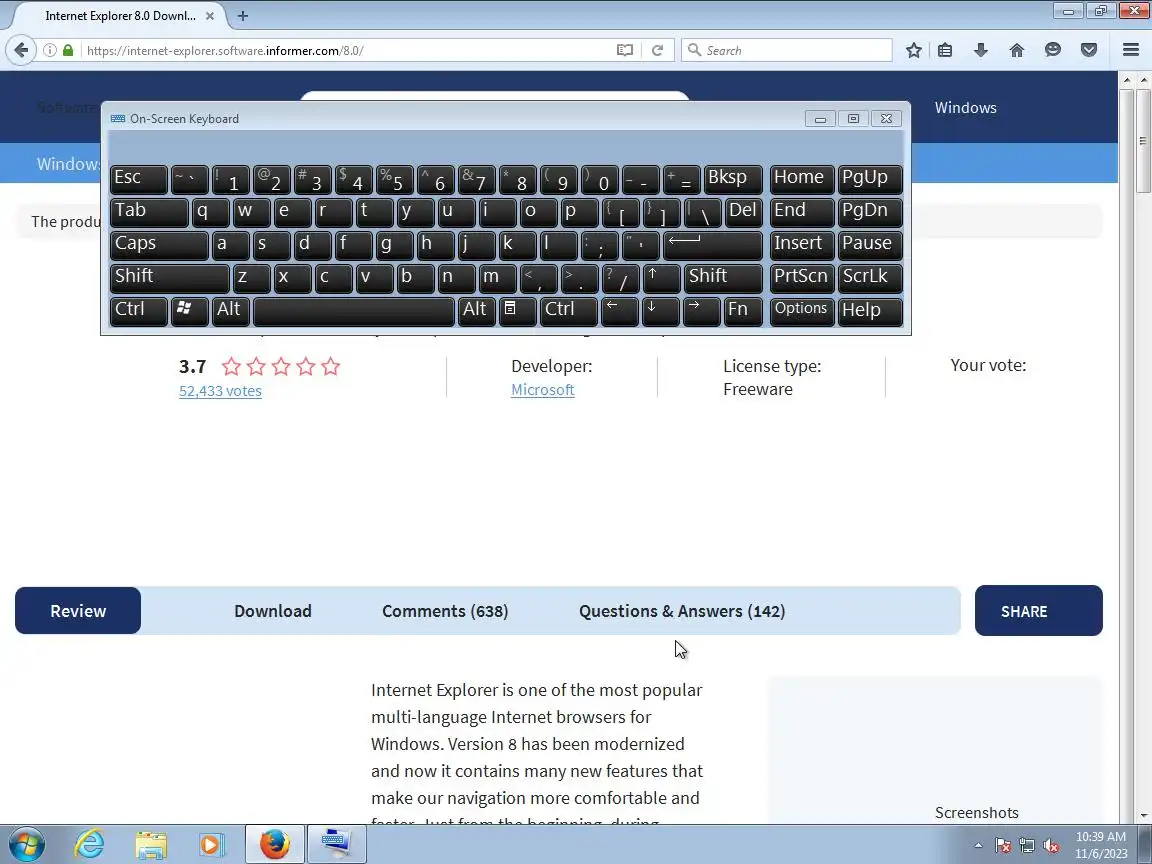
Task: Tap the space bar on On-Screen Keyboard
Action: click(x=354, y=310)
